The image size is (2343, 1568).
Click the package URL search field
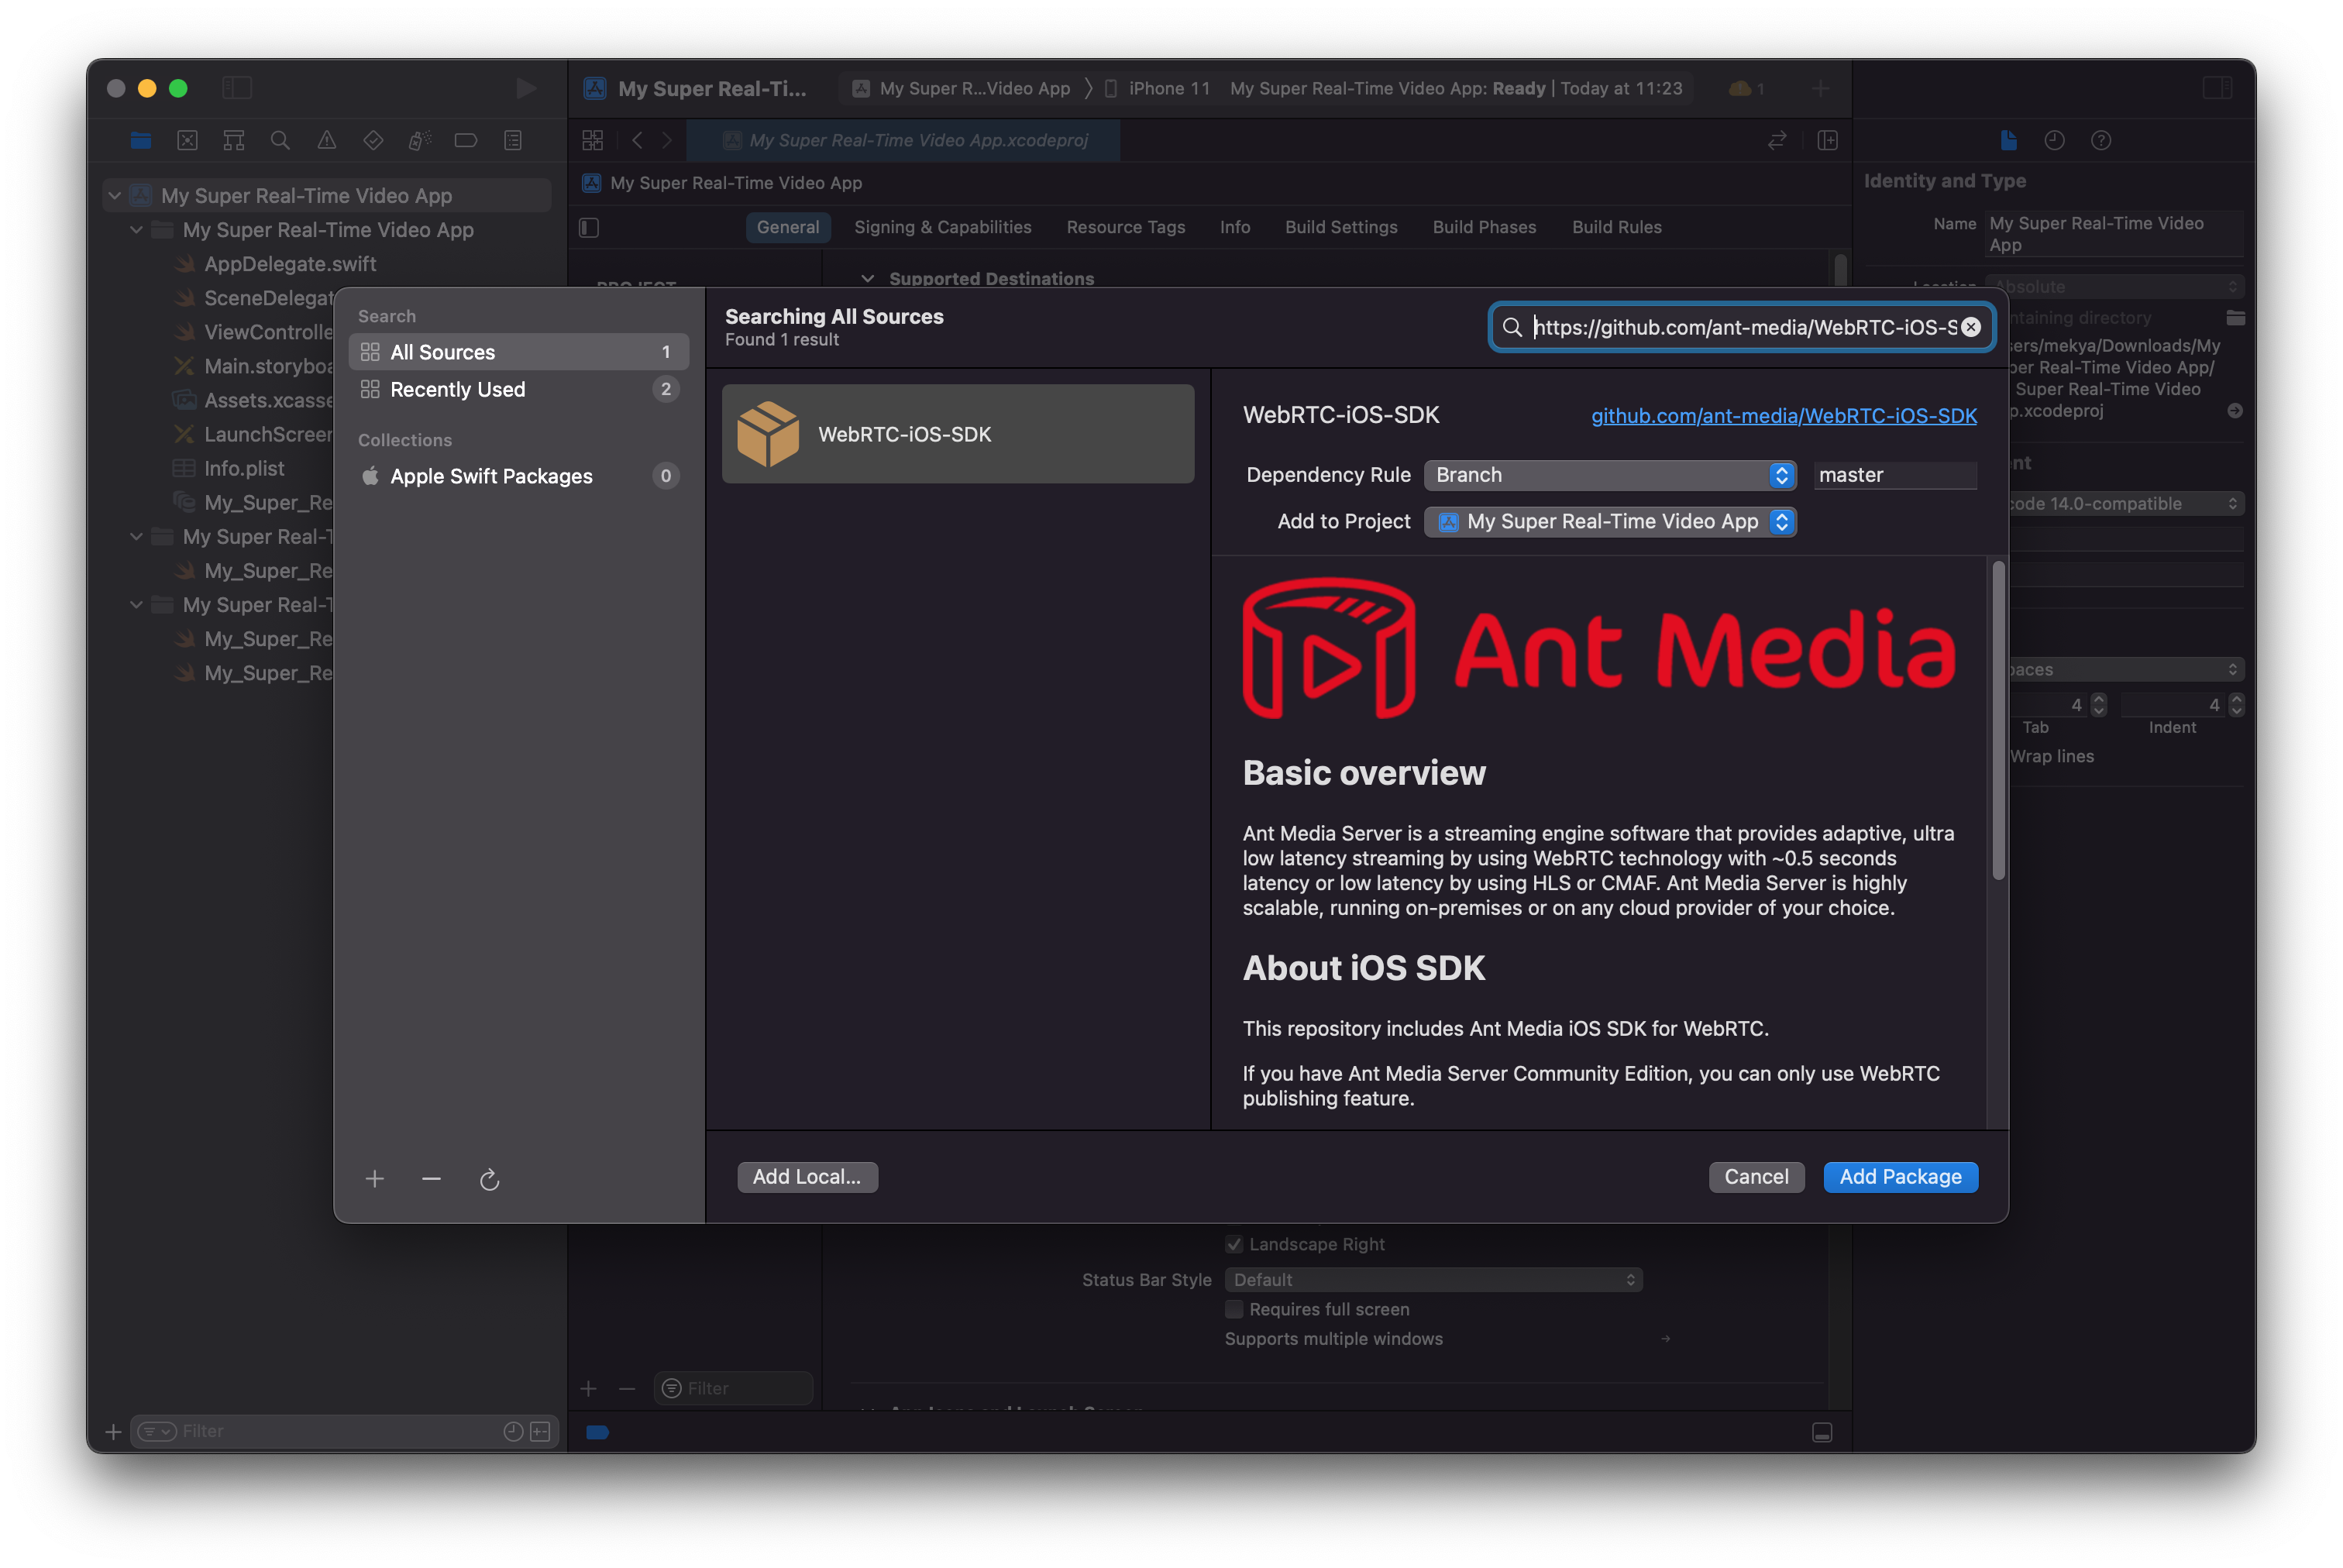click(1740, 327)
